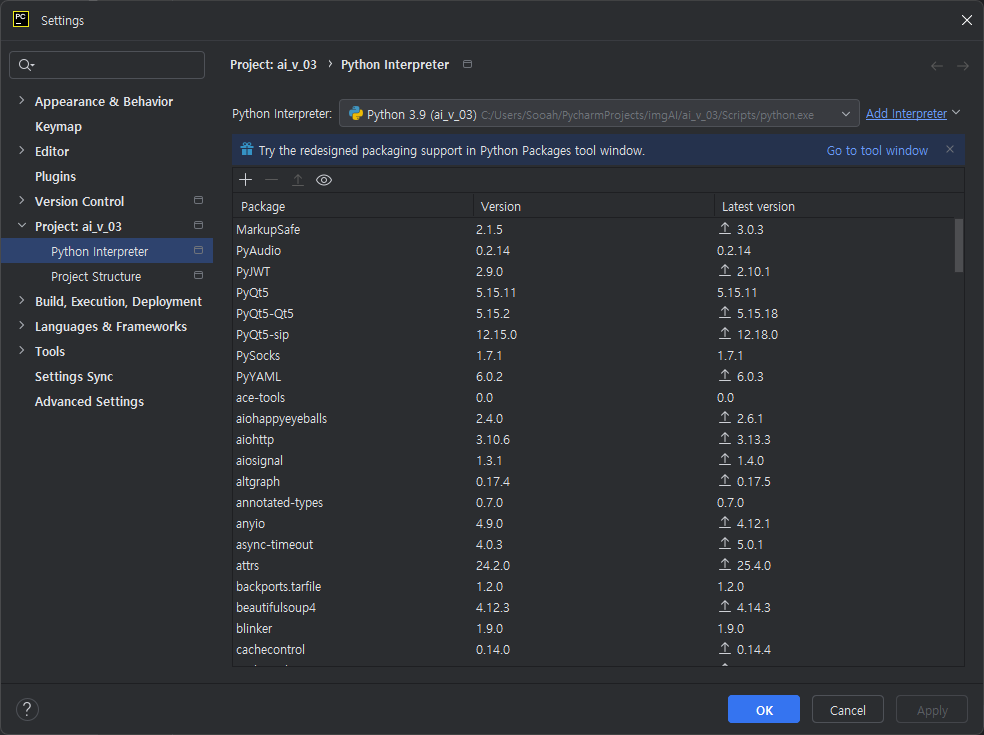Click the settings search input field

(107, 65)
